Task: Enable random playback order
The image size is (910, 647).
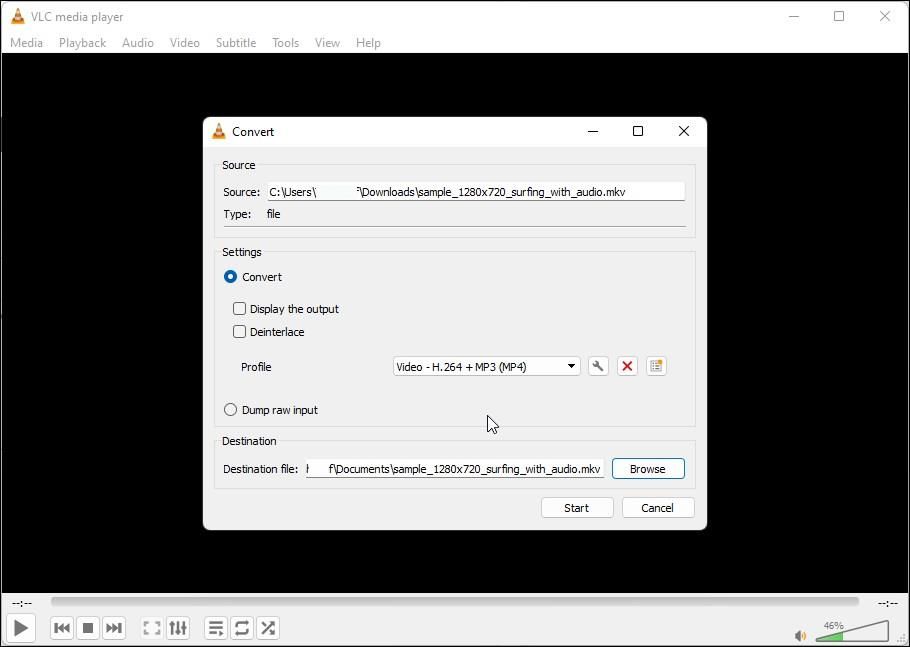Action: [x=267, y=628]
